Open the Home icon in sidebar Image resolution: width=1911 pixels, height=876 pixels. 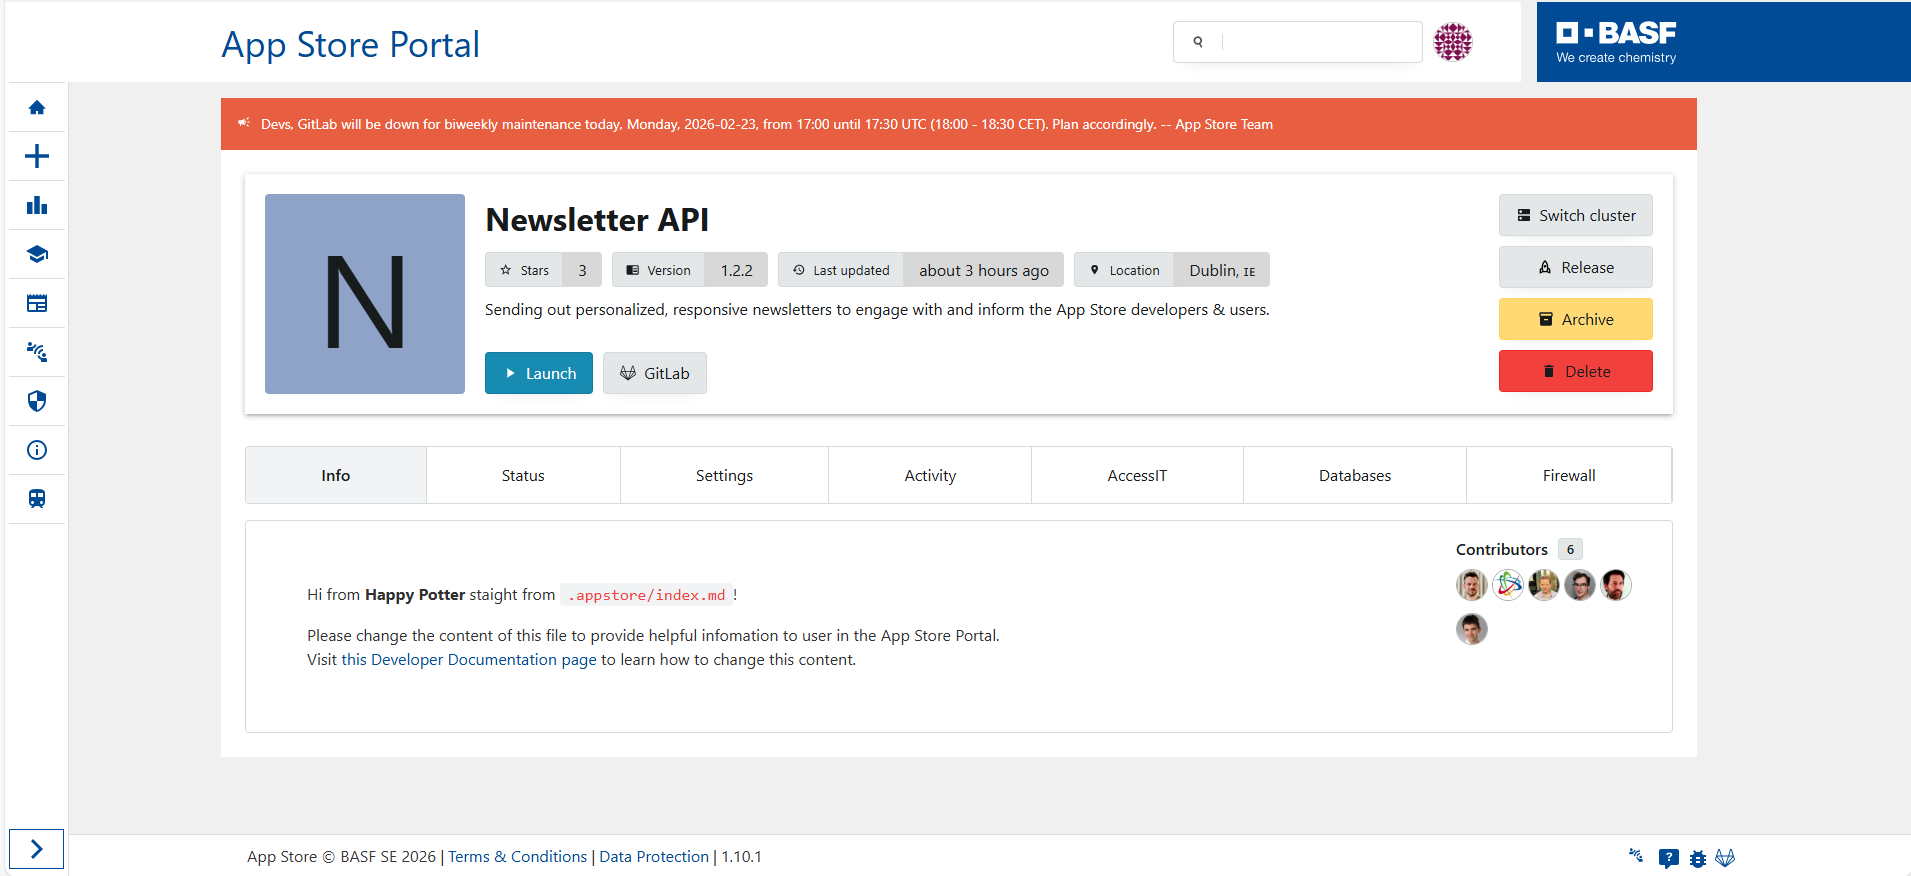pos(37,107)
